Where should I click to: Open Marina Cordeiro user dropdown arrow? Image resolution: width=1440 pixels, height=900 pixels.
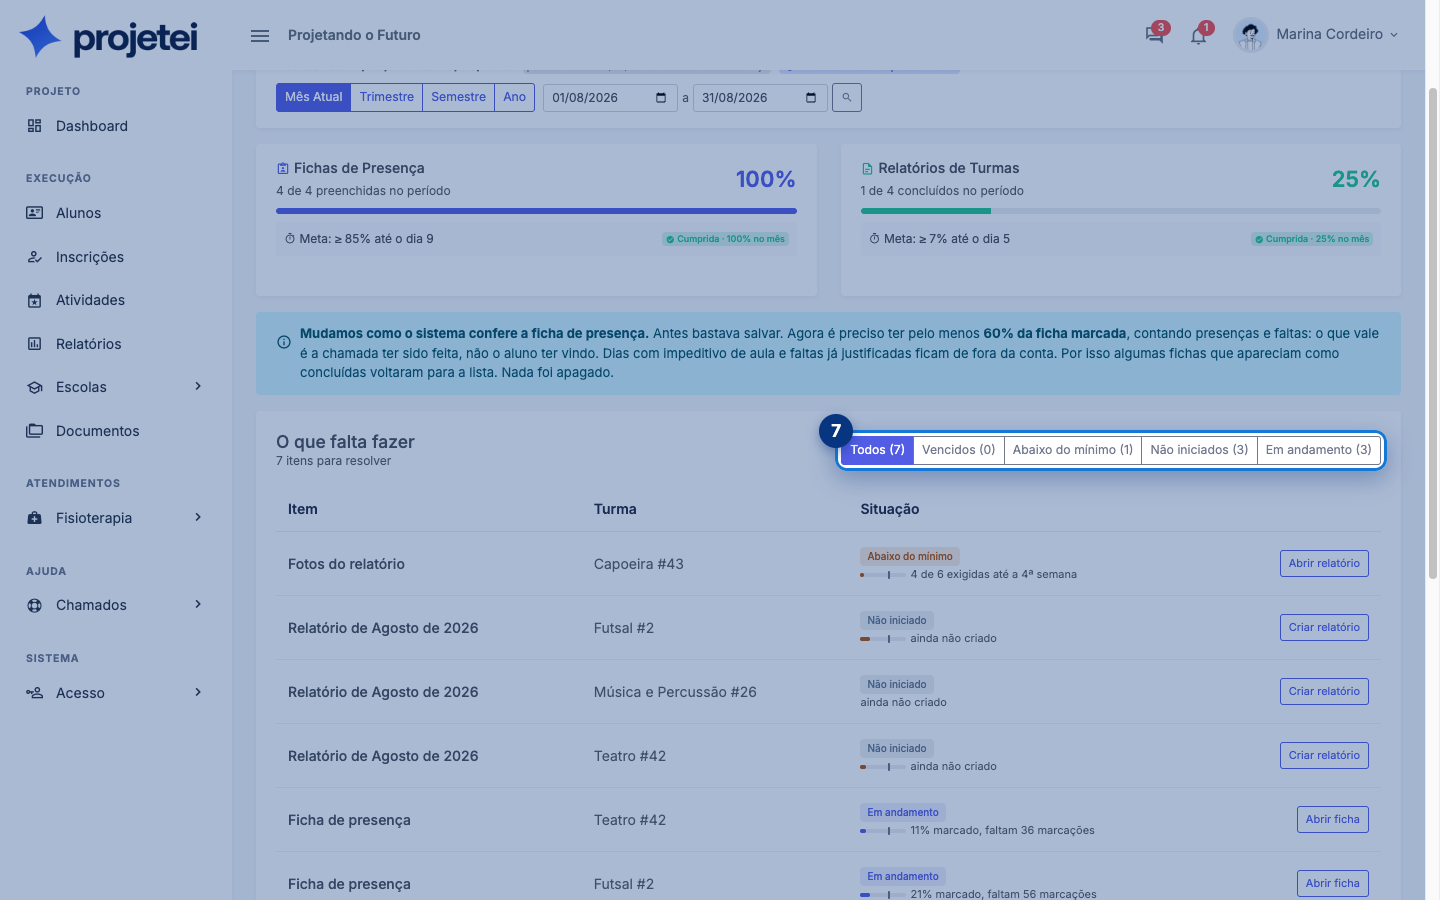coord(1394,35)
